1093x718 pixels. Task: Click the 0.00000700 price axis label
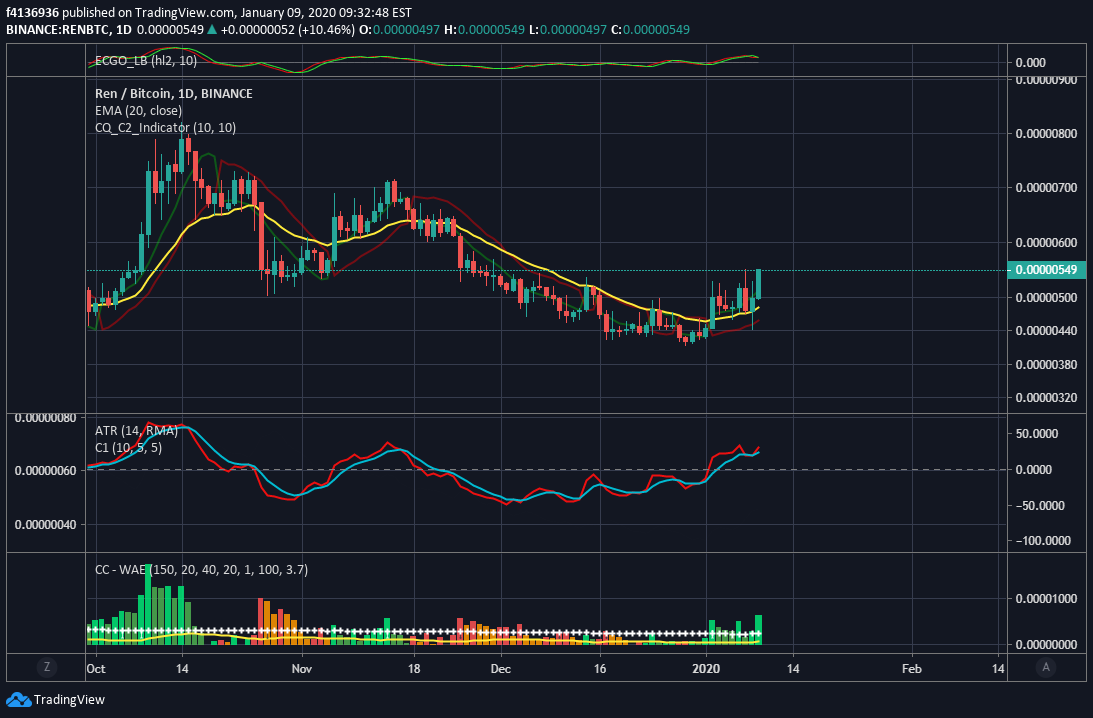[1046, 188]
